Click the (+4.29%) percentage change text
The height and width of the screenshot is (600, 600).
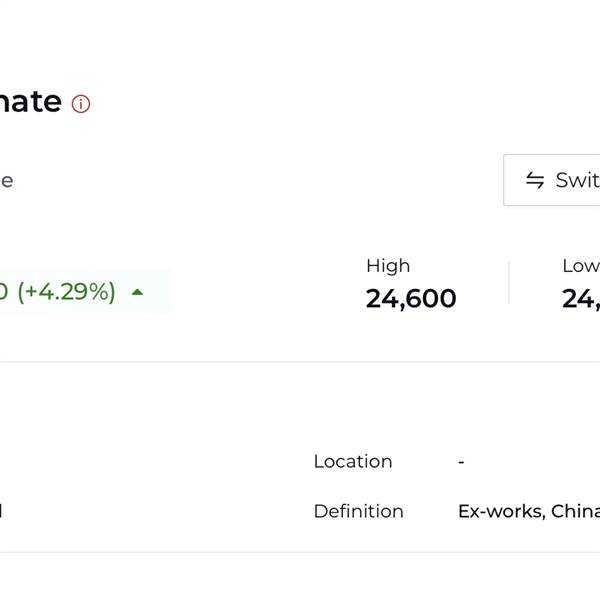[66, 291]
